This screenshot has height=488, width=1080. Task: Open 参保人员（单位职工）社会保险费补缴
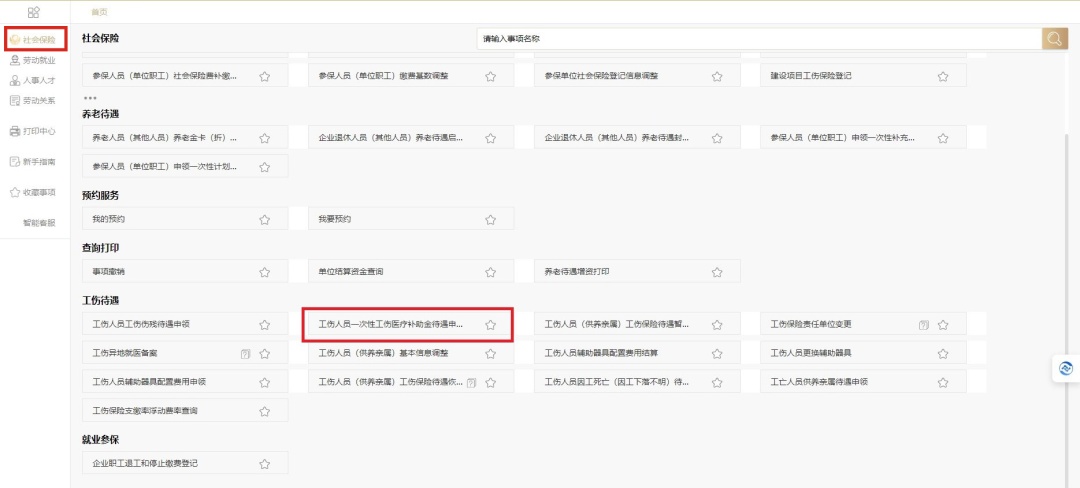click(185, 76)
